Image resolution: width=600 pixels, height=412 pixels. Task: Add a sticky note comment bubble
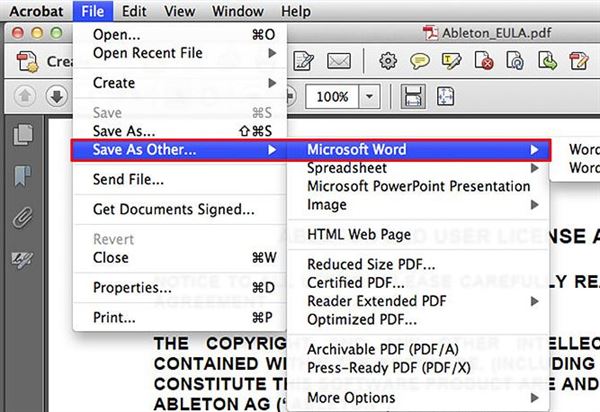[x=420, y=61]
